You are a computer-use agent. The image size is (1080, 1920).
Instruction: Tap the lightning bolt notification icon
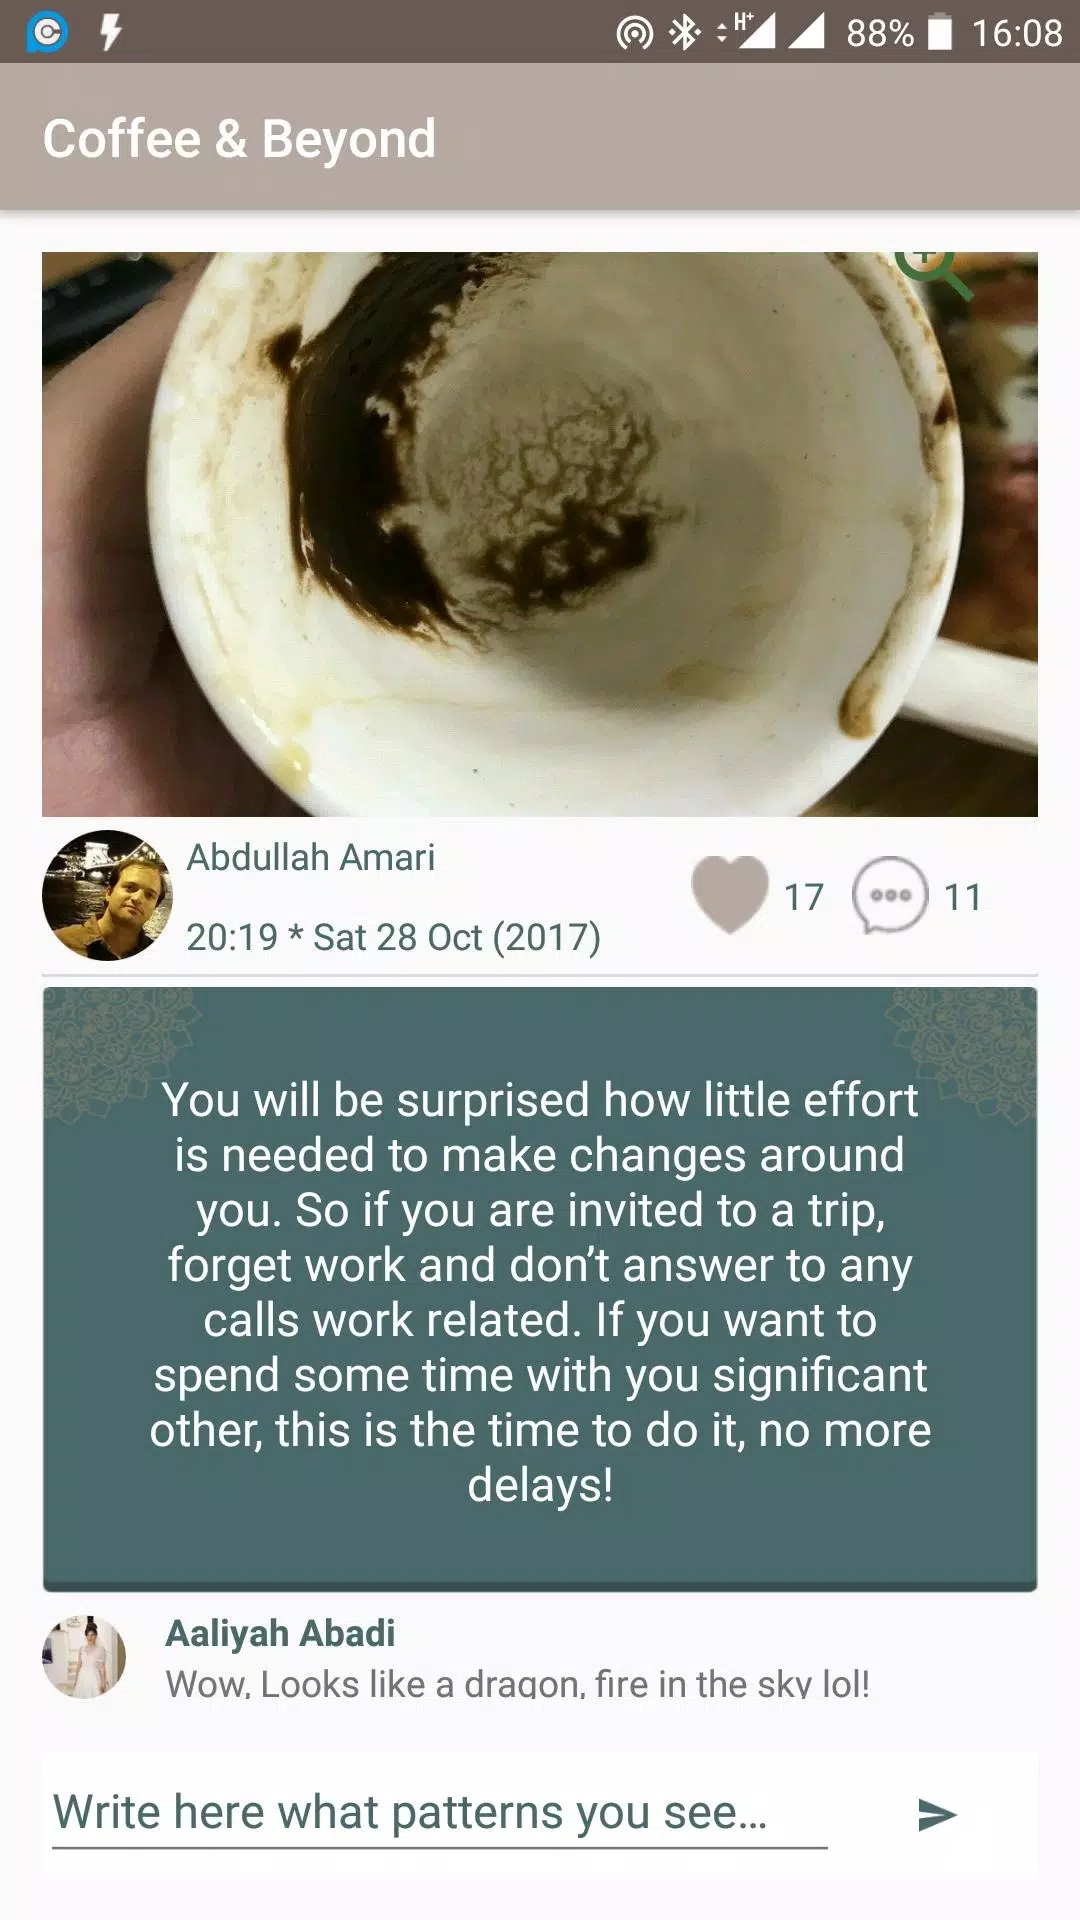[x=110, y=32]
